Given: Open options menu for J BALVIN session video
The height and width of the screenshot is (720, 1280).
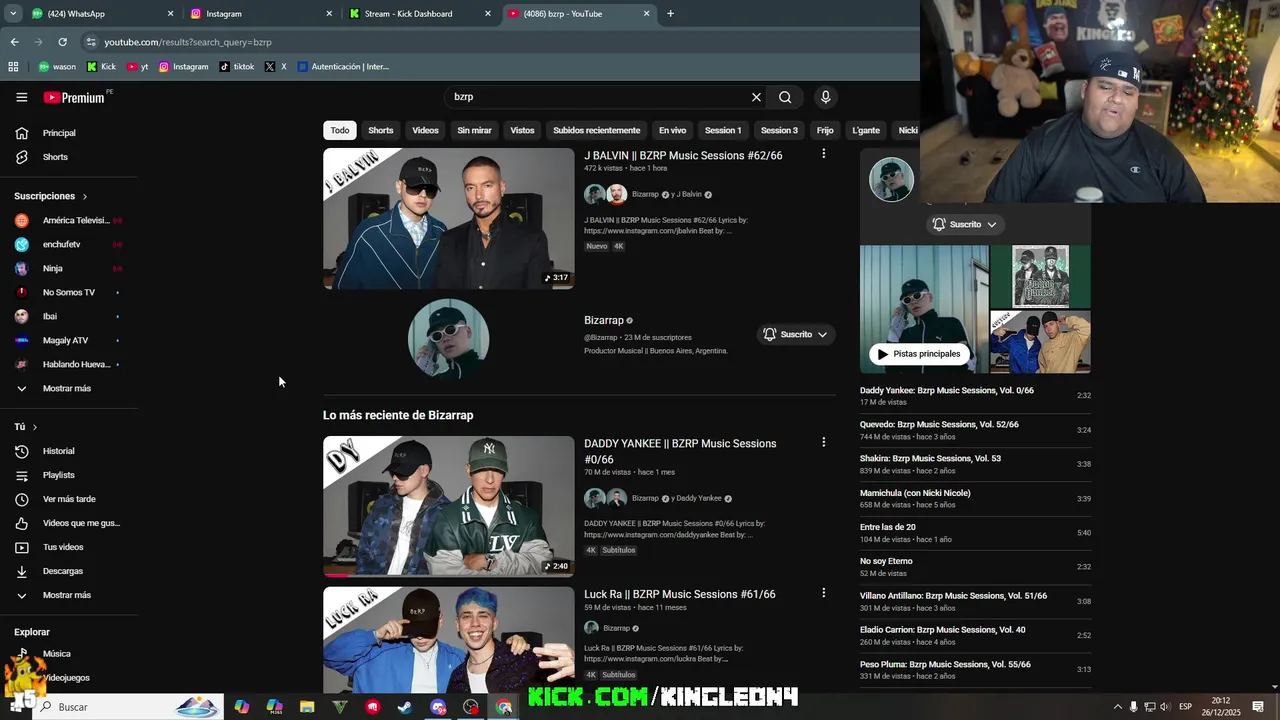Looking at the screenshot, I should (823, 154).
